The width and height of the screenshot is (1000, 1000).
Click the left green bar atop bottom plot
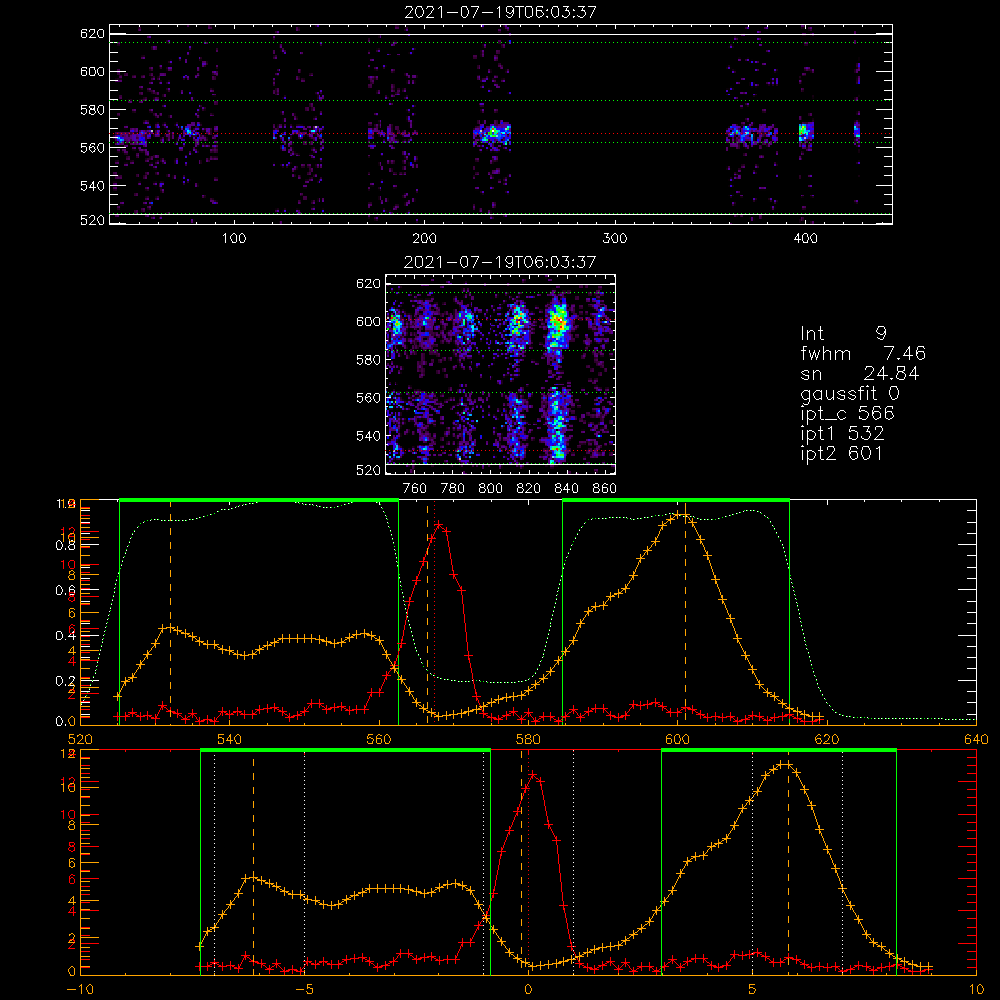click(x=345, y=750)
